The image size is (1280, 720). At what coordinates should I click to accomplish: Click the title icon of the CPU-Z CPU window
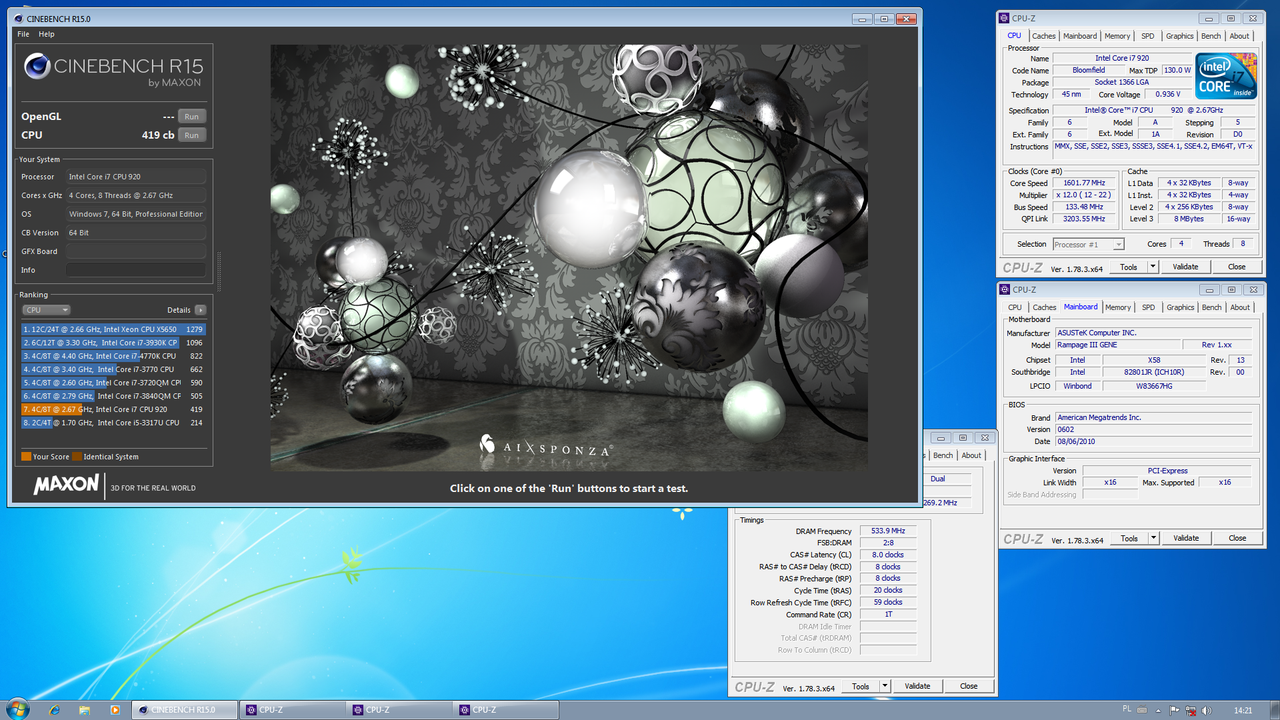click(1006, 18)
